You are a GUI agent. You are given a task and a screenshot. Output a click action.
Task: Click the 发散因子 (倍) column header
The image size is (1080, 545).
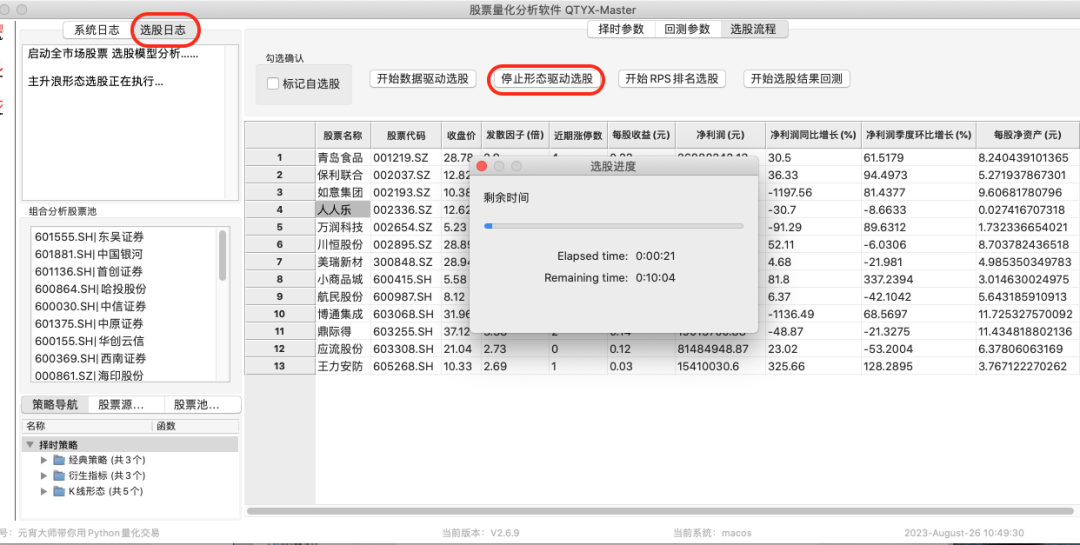click(x=515, y=135)
